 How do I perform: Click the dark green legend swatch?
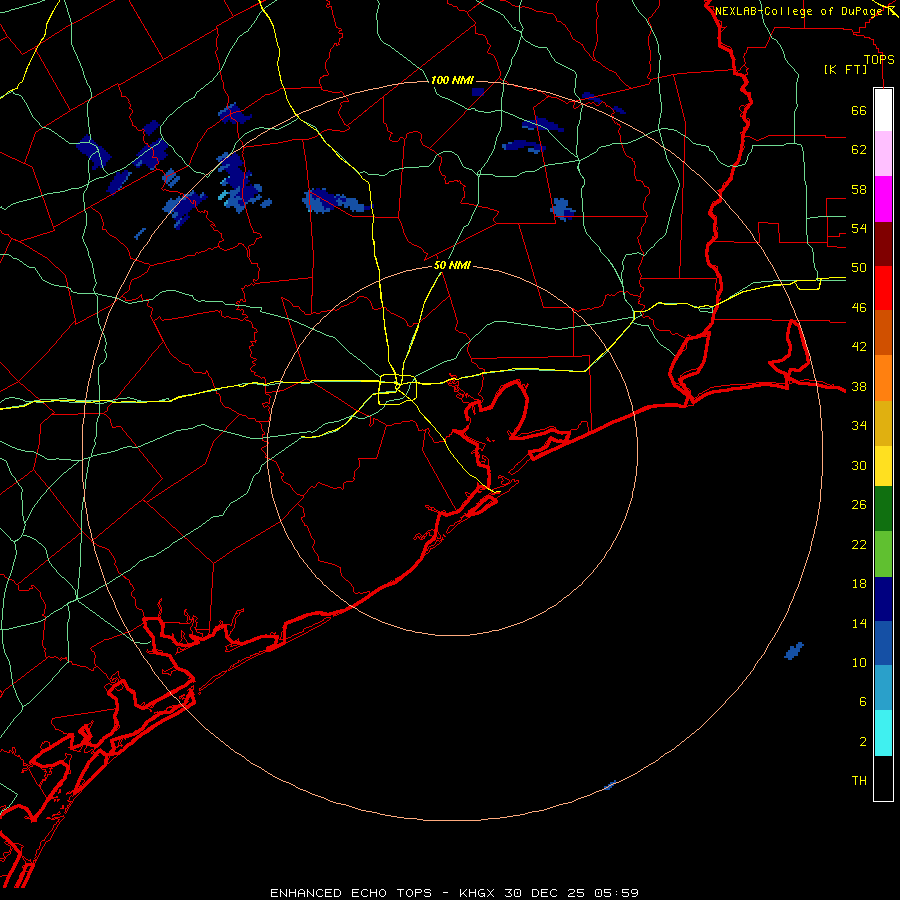883,509
